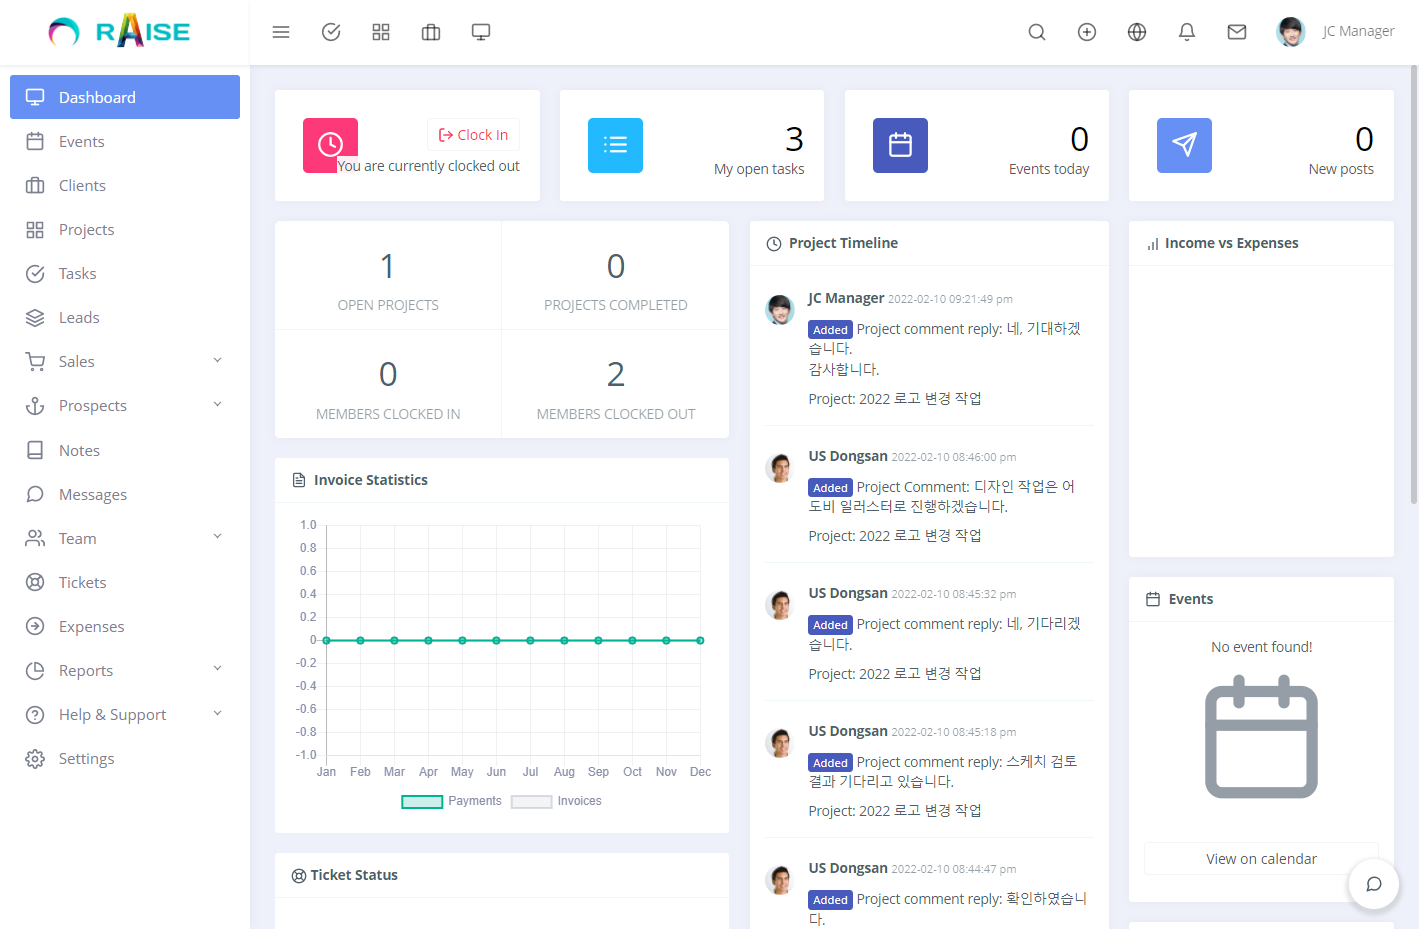Click the hamburger menu icon in top bar
The width and height of the screenshot is (1419, 929).
[281, 32]
